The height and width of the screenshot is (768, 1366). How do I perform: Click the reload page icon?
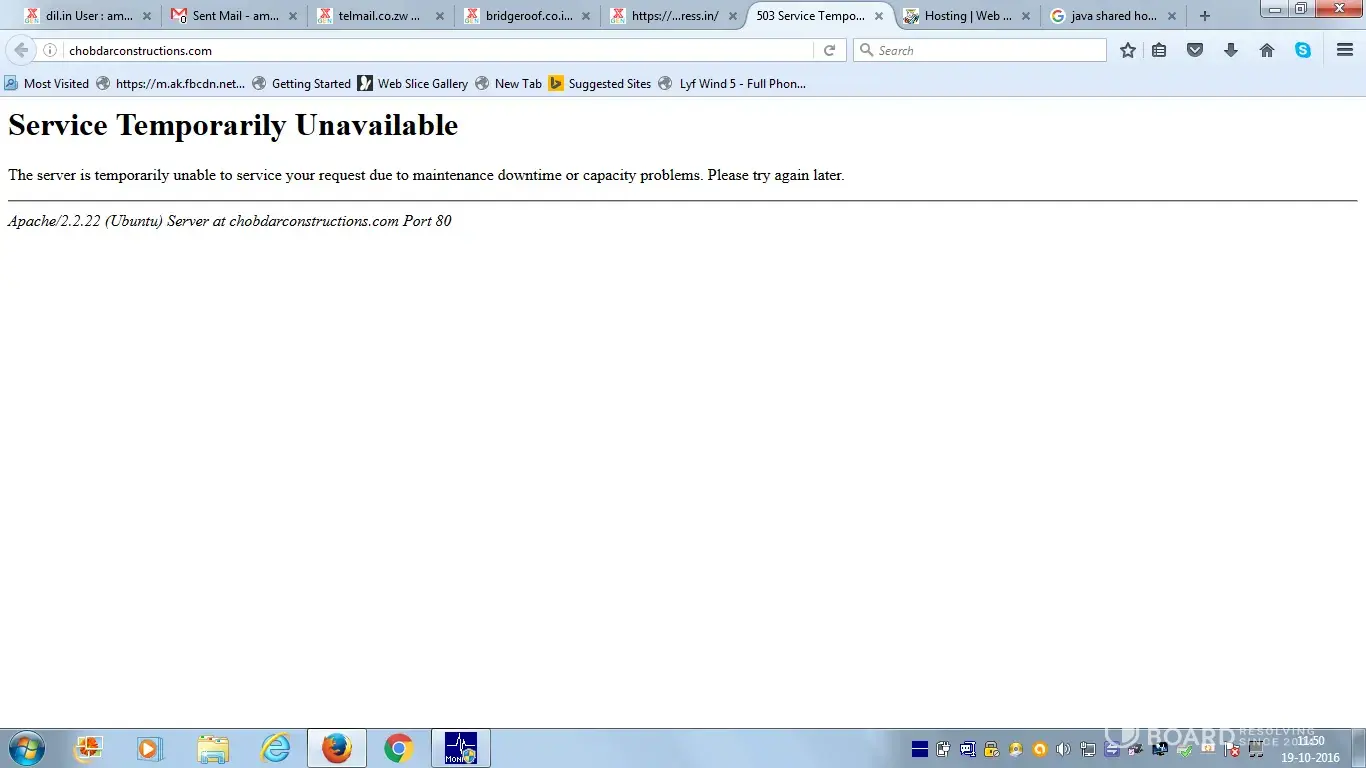coord(829,50)
